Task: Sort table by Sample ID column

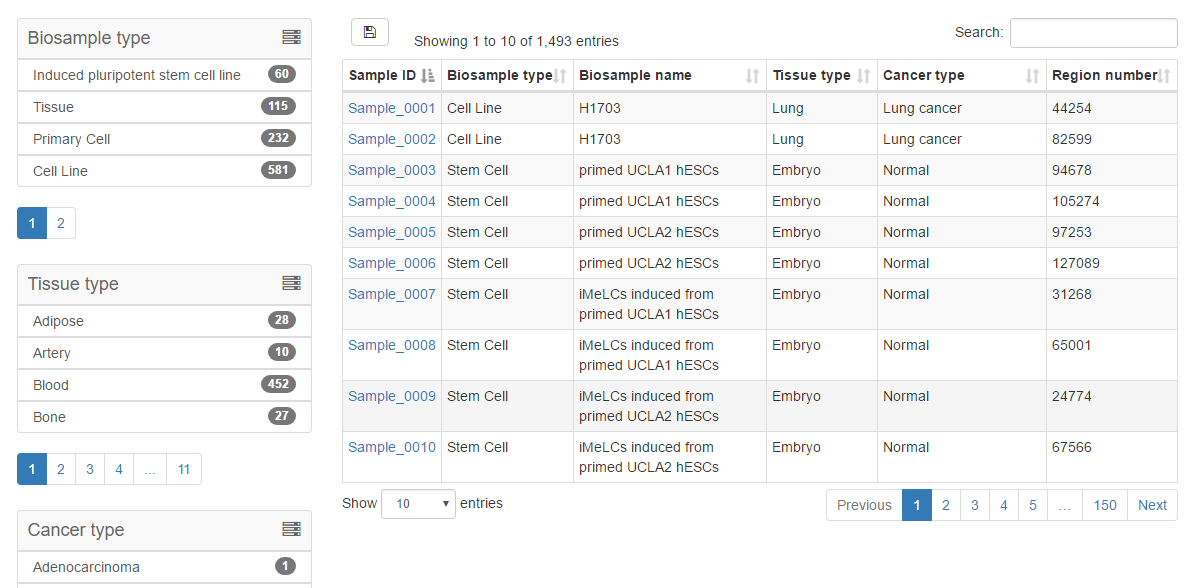Action: pyautogui.click(x=392, y=75)
